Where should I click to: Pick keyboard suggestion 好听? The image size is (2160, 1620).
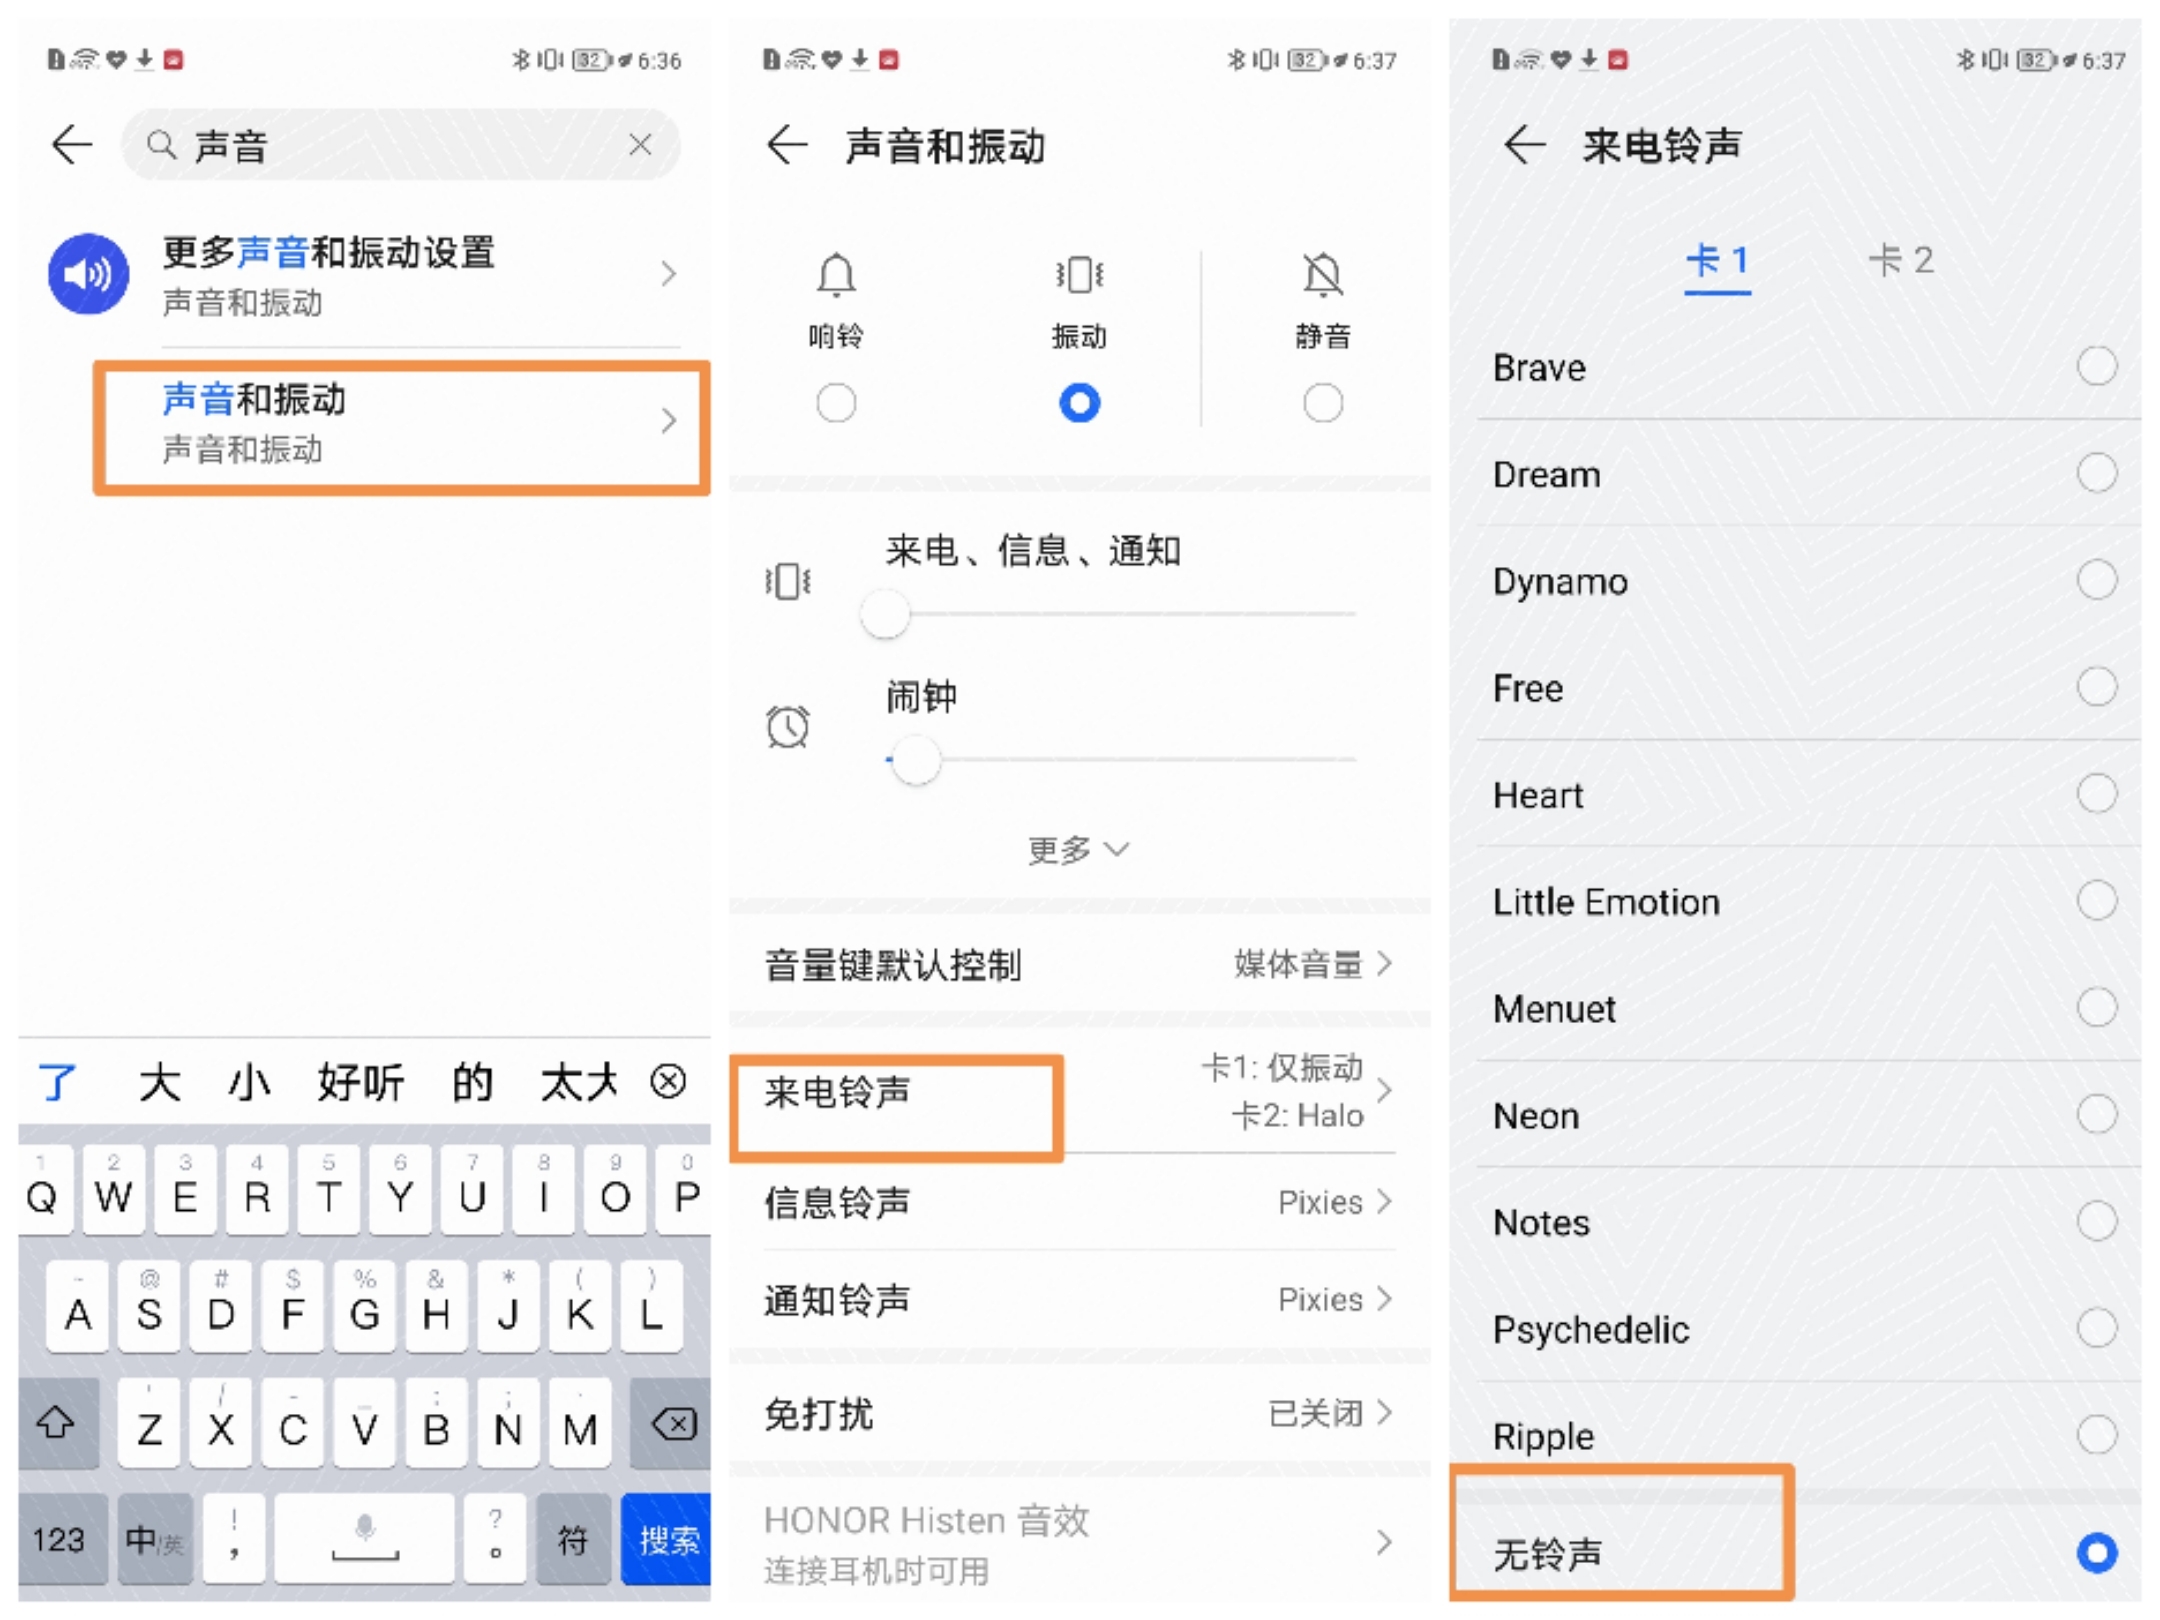point(360,1083)
